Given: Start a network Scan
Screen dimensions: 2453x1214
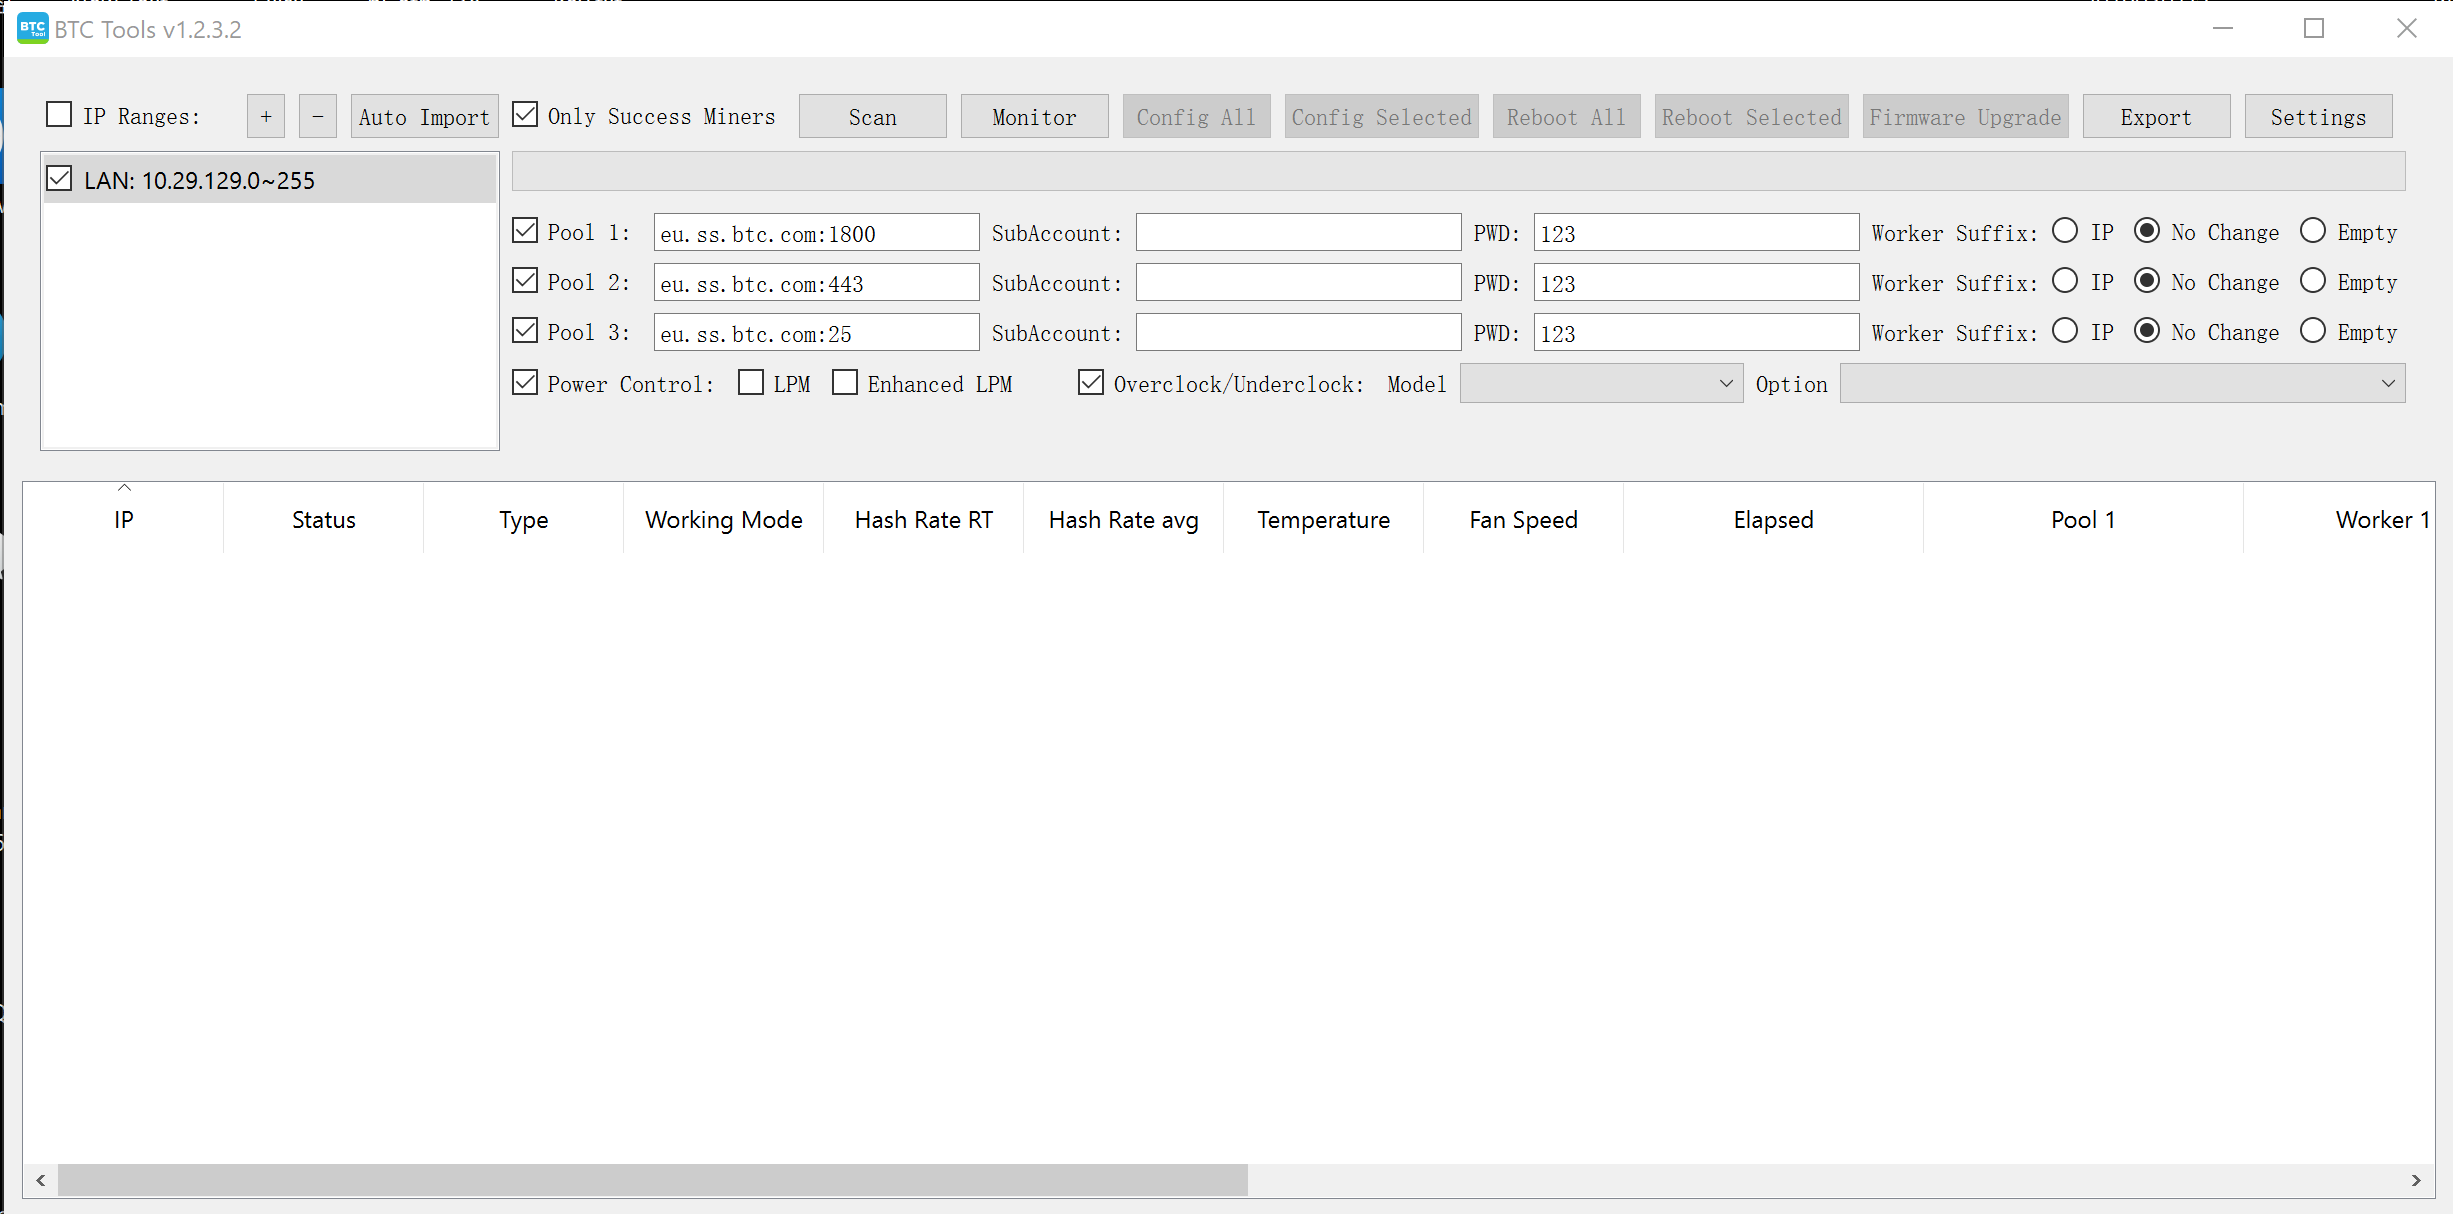Looking at the screenshot, I should pyautogui.click(x=871, y=116).
